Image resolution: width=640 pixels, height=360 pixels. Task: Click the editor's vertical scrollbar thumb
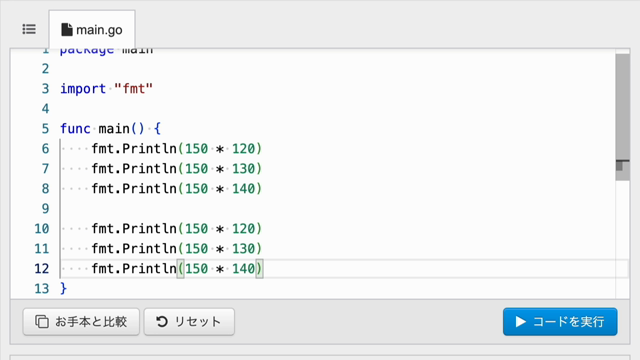tap(622, 107)
